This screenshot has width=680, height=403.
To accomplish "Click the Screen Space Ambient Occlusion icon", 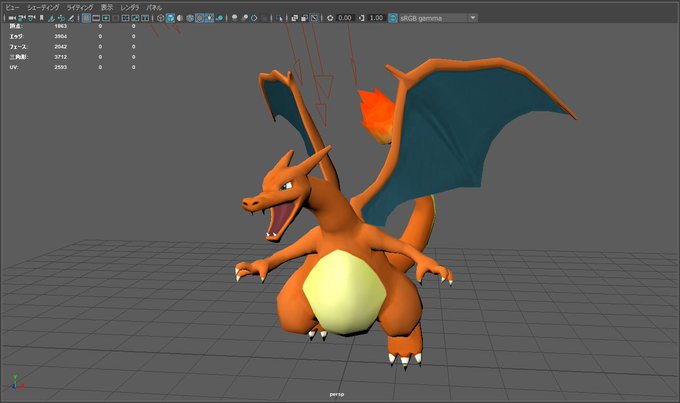I will (235, 18).
